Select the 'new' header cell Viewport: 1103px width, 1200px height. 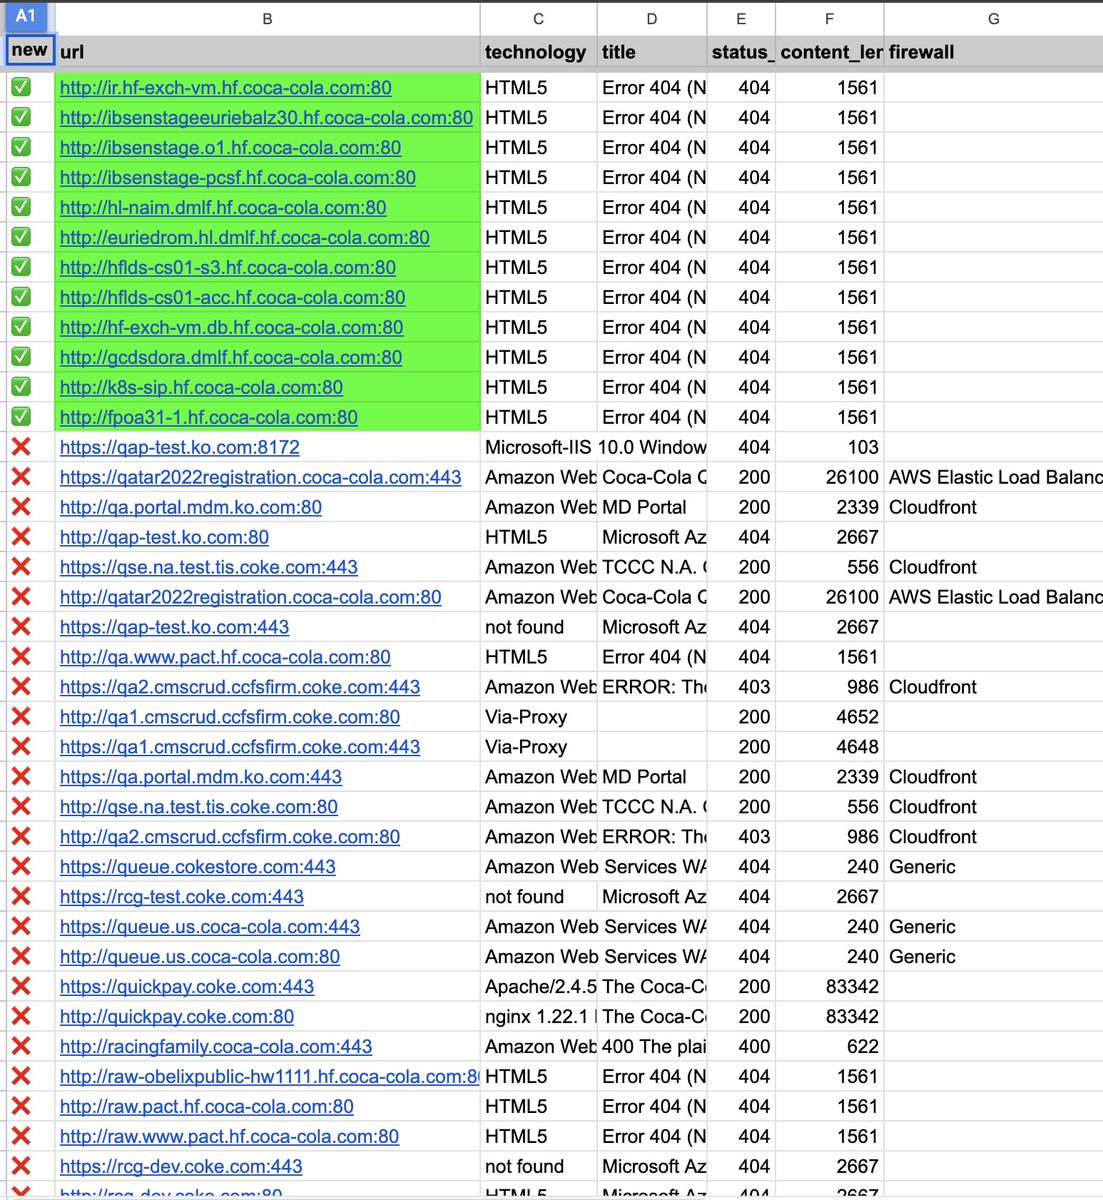tap(30, 50)
